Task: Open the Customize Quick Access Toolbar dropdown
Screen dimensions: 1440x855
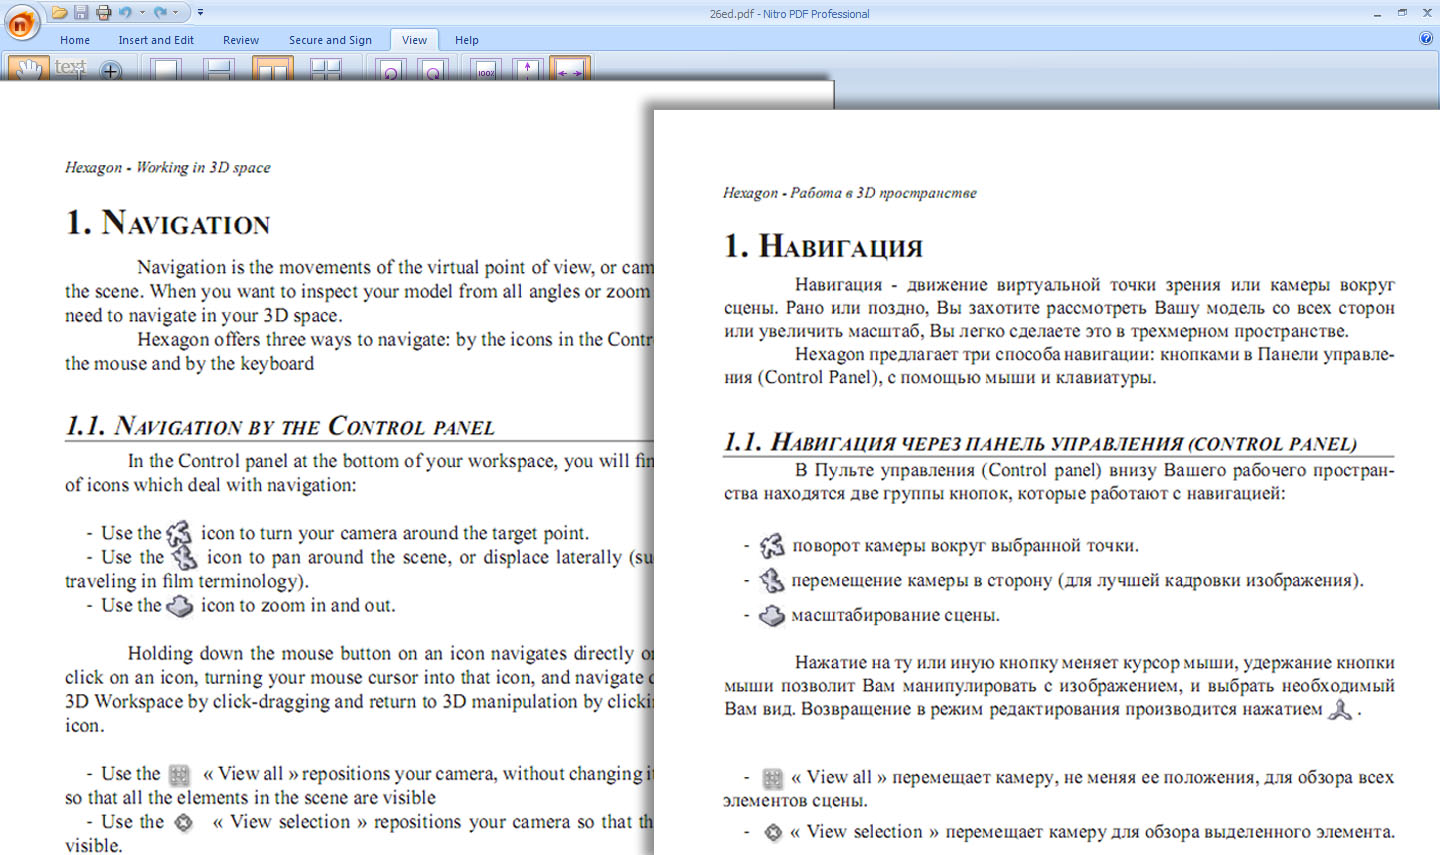Action: (200, 13)
